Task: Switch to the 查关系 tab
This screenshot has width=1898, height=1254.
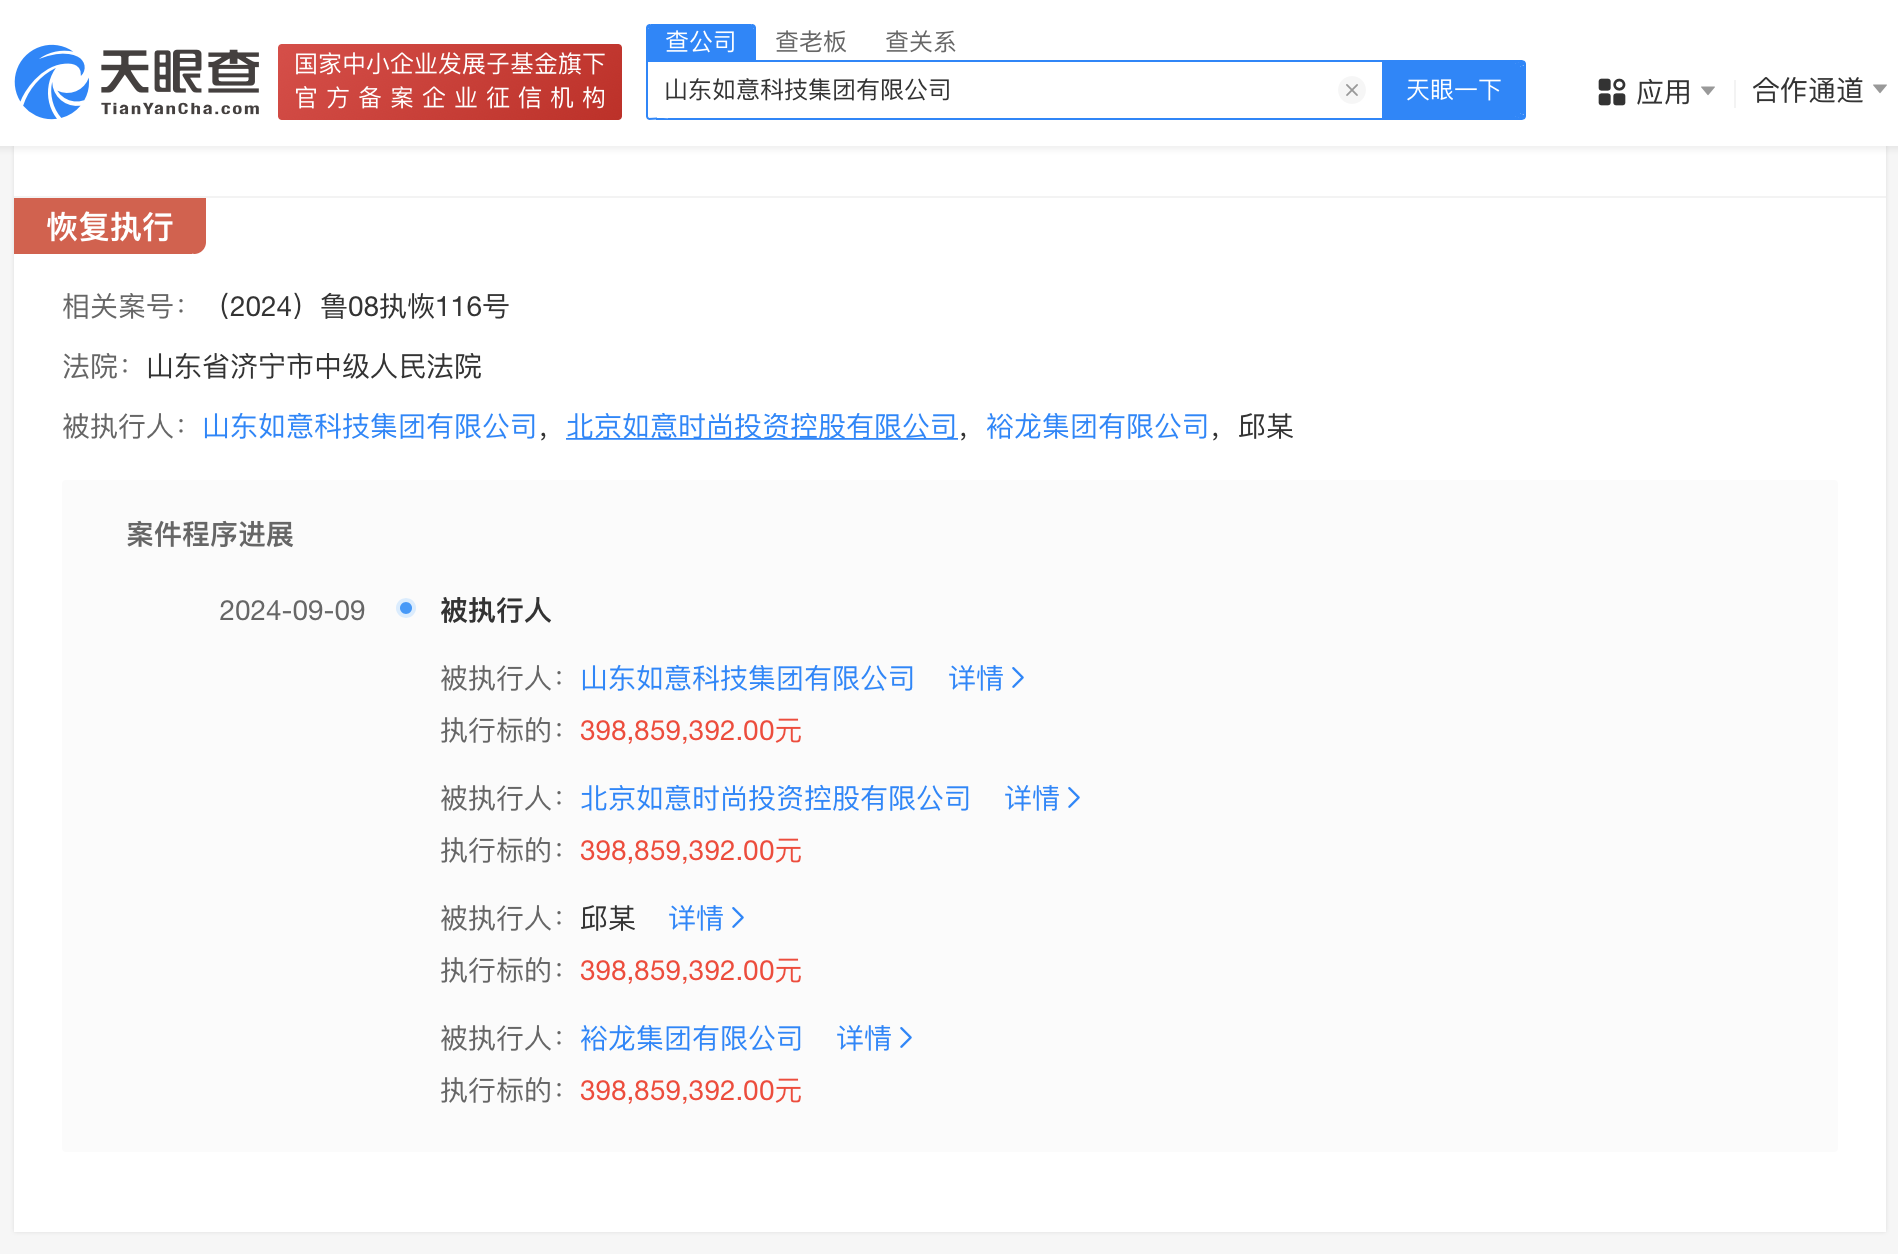Action: coord(919,41)
